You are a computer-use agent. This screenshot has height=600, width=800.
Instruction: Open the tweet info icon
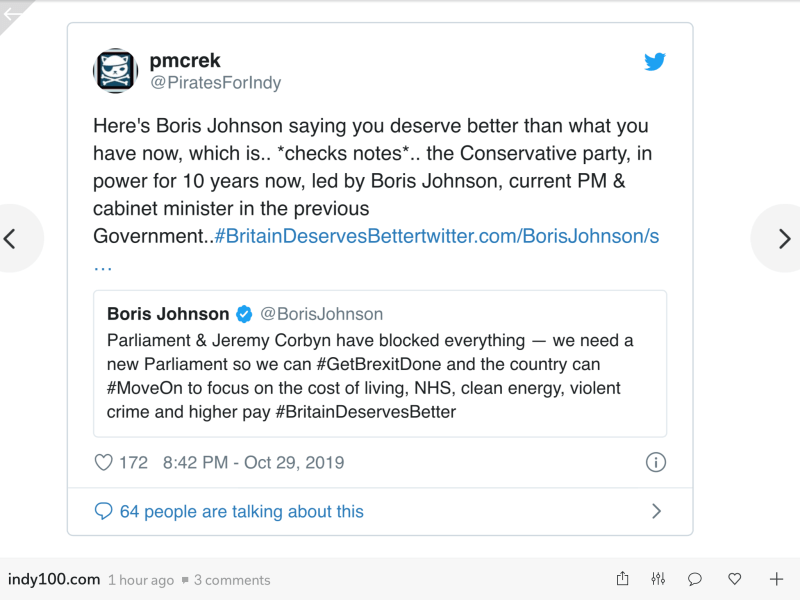coord(655,462)
